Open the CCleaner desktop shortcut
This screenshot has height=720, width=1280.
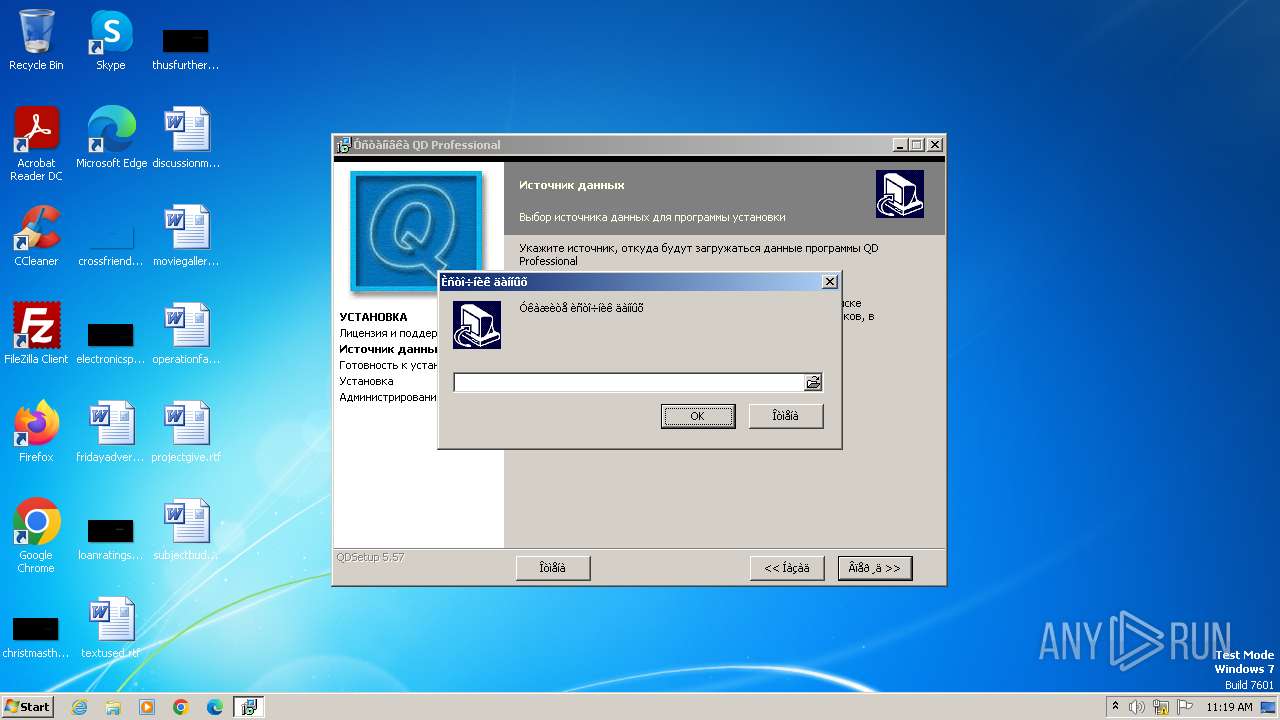tap(36, 236)
